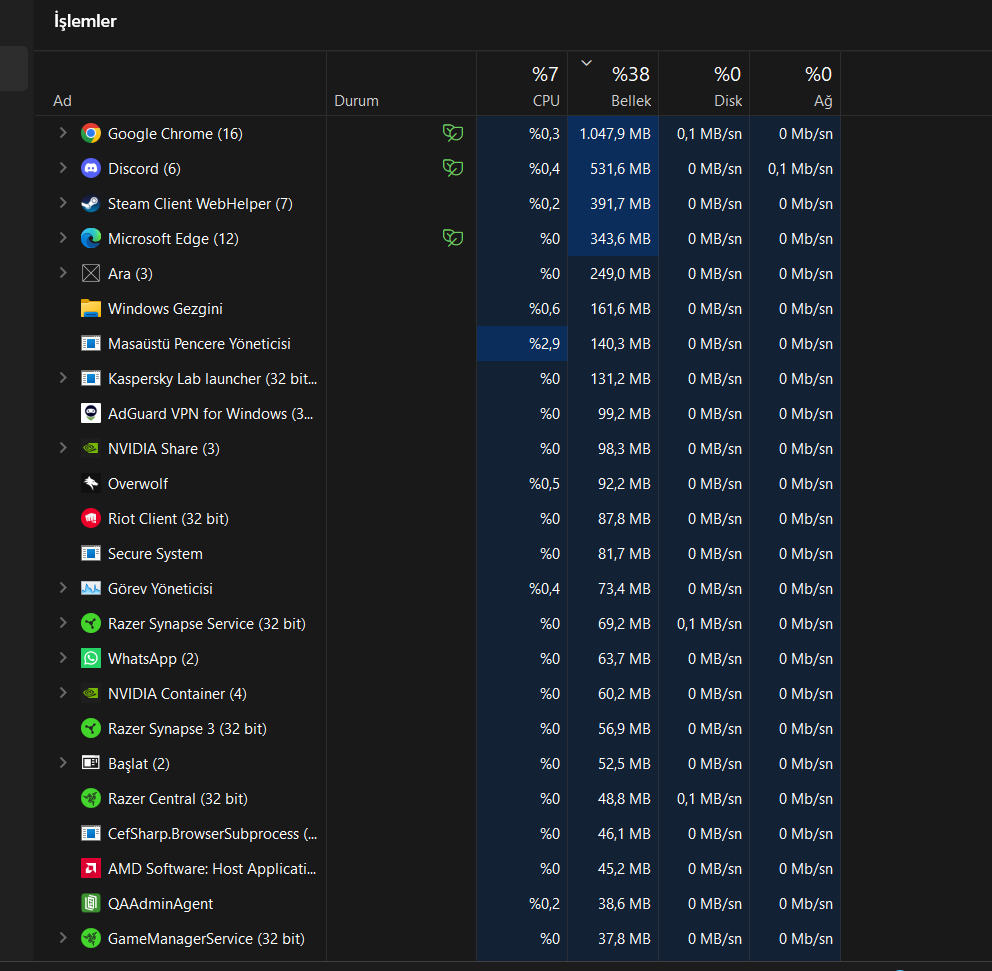Click the QAAdminAgent icon

click(x=91, y=903)
